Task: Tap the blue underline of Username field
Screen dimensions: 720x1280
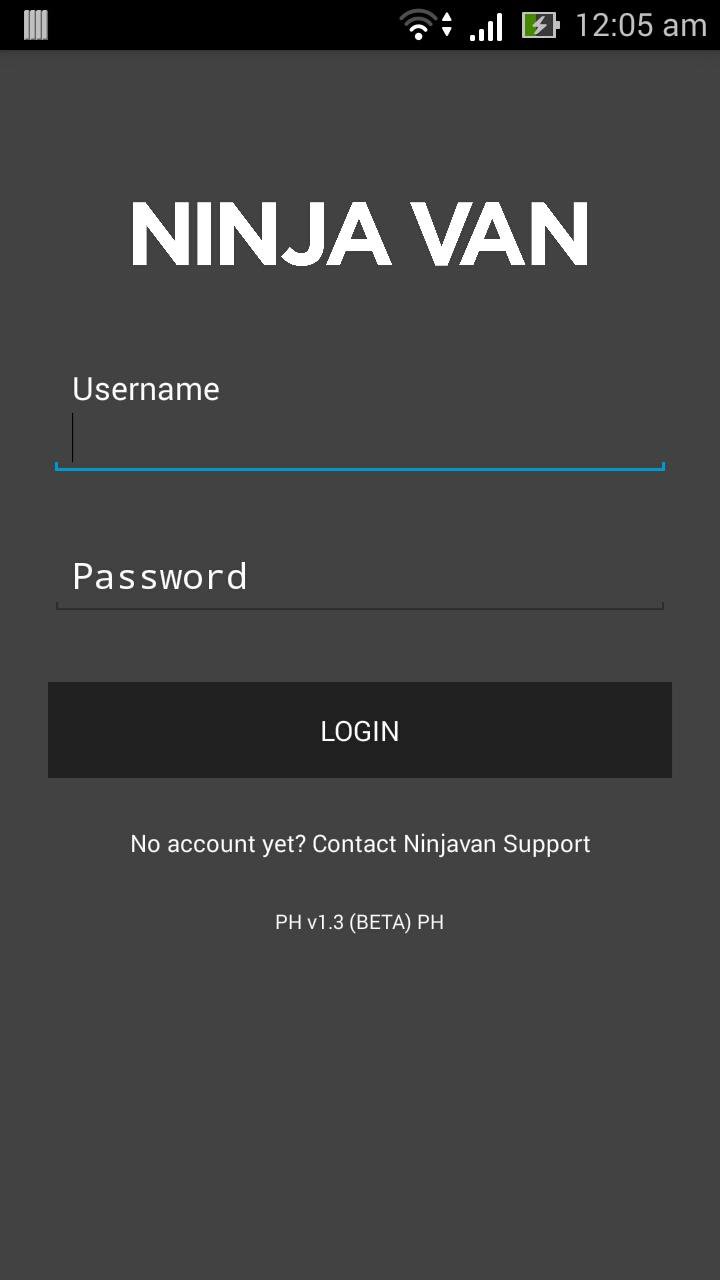Action: [x=360, y=467]
